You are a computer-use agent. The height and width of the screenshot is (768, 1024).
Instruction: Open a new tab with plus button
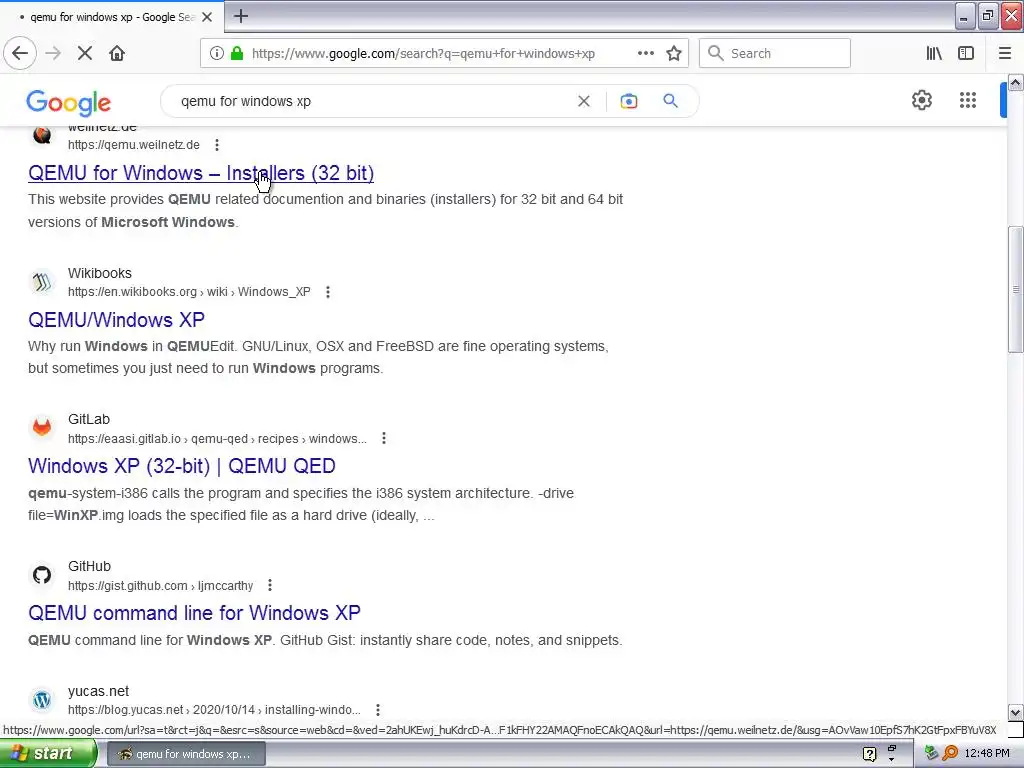(241, 16)
